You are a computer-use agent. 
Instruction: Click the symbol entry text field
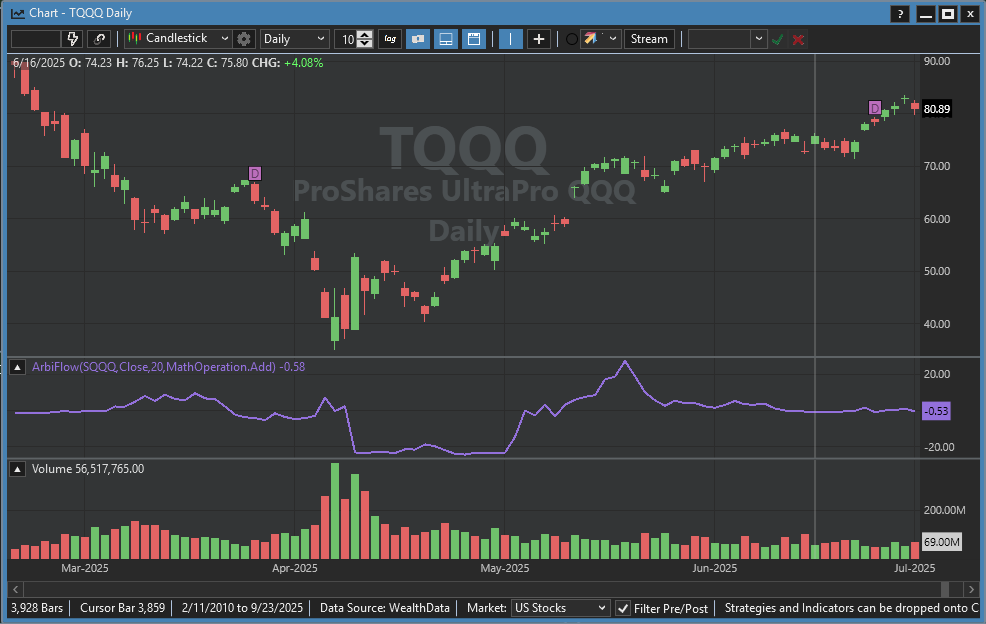pos(35,39)
